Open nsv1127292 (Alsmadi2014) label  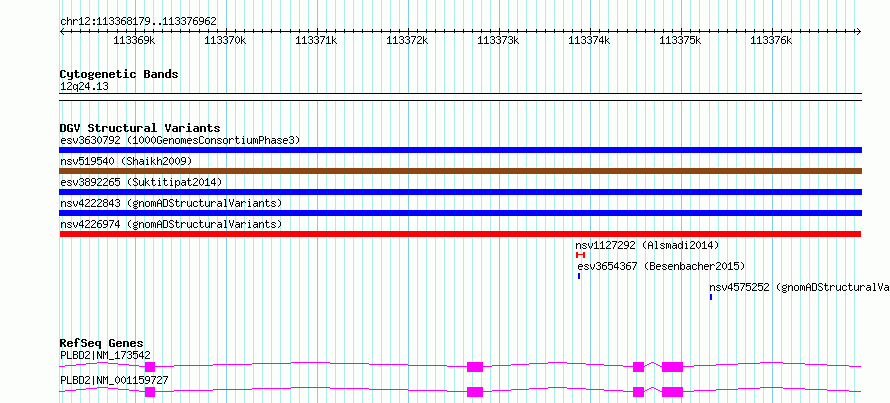[647, 245]
